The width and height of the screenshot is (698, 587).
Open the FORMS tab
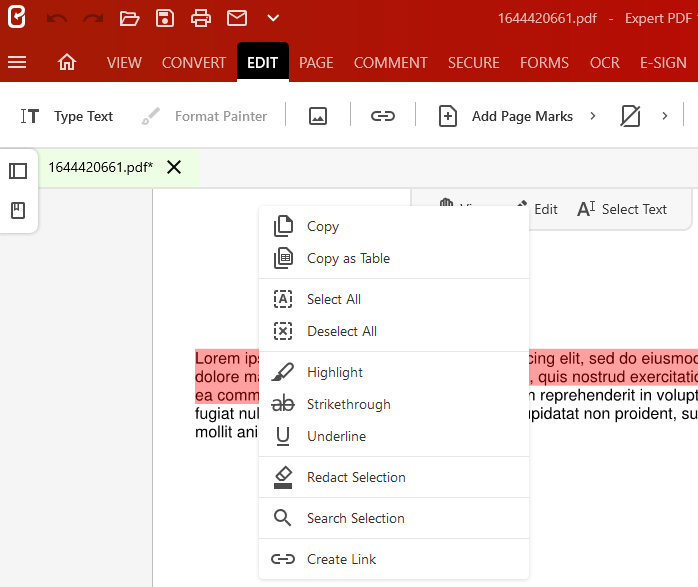click(x=544, y=63)
